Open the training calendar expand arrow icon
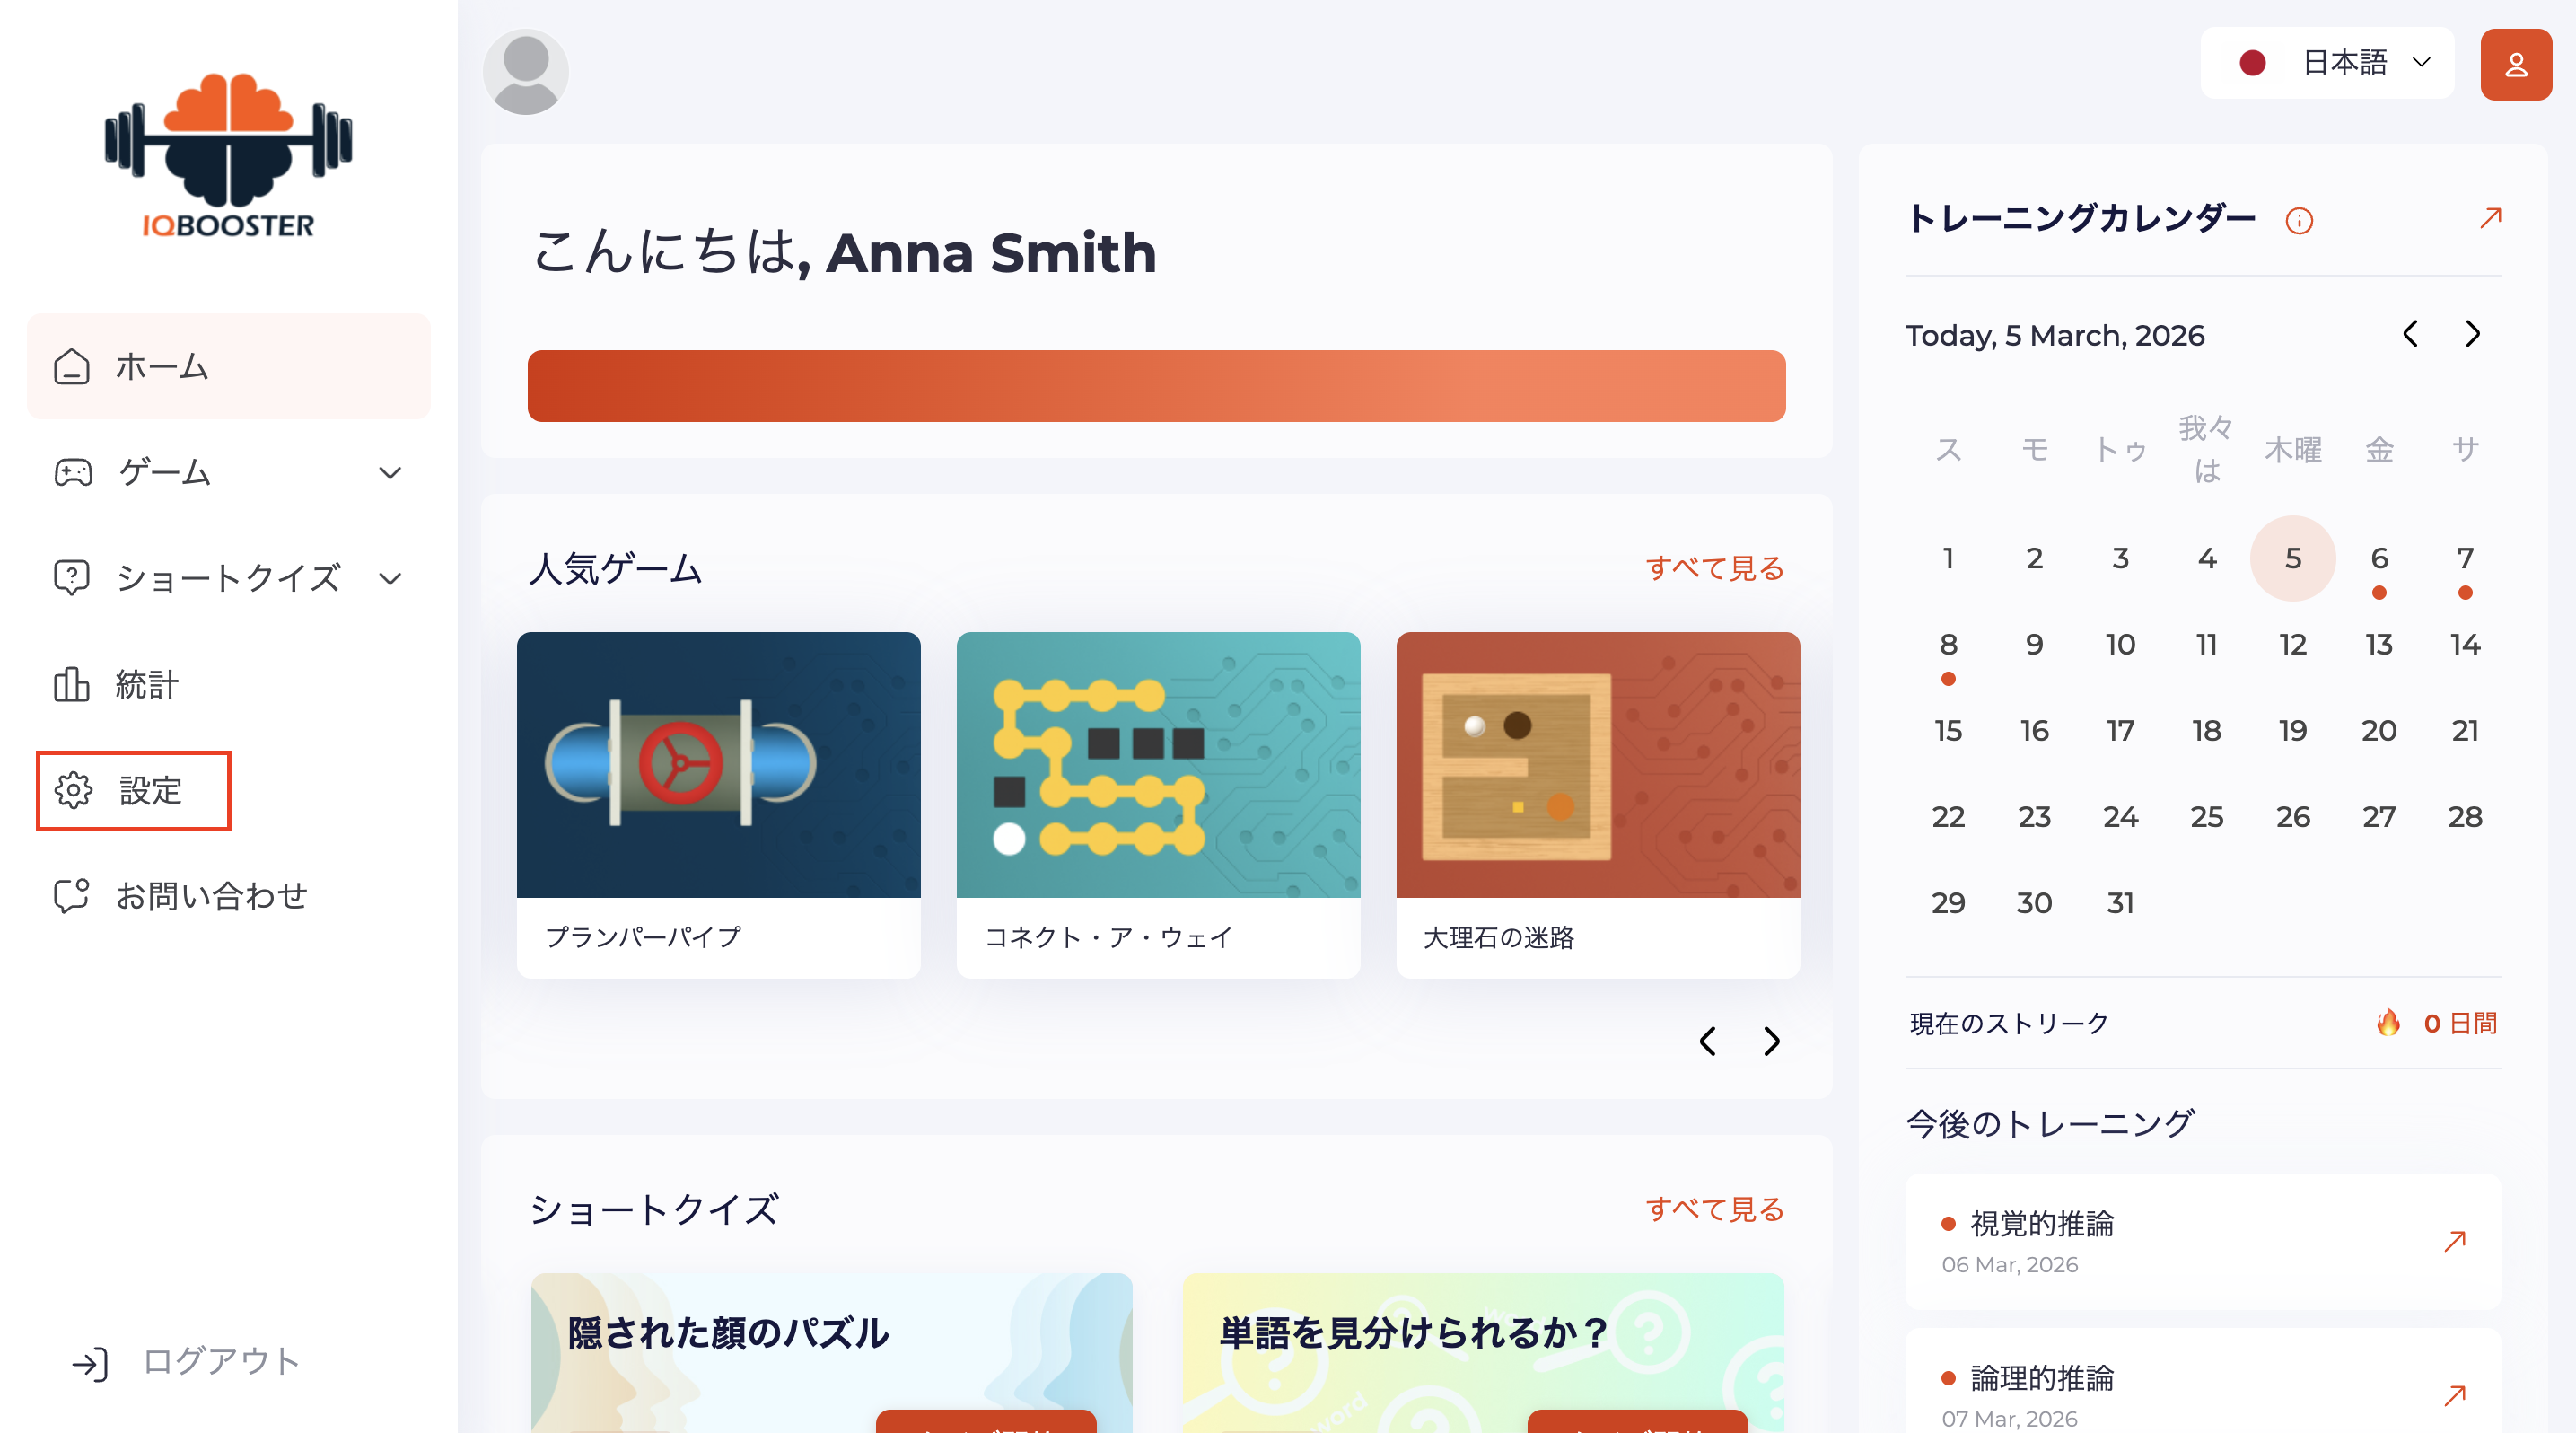2576x1433 pixels. 2490,218
